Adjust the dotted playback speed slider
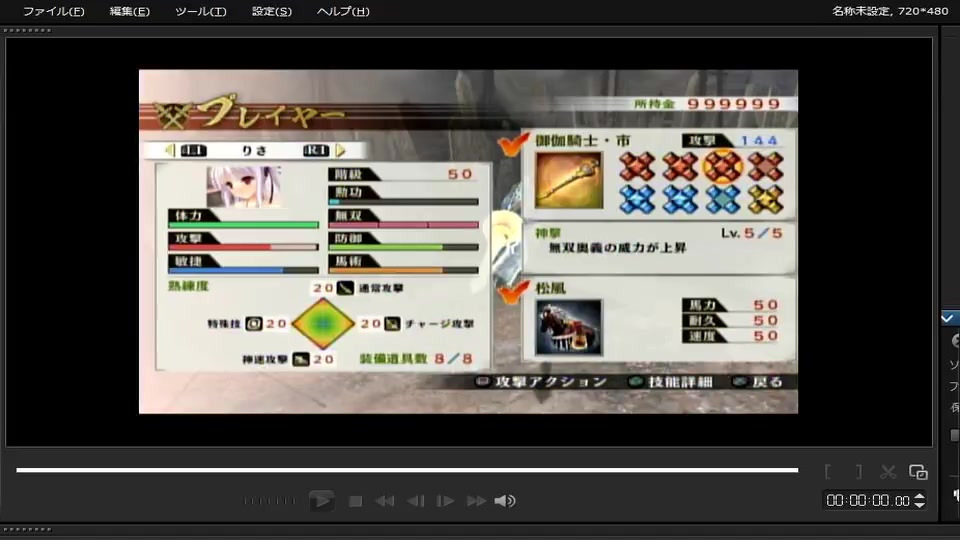The width and height of the screenshot is (960, 540). tap(269, 501)
